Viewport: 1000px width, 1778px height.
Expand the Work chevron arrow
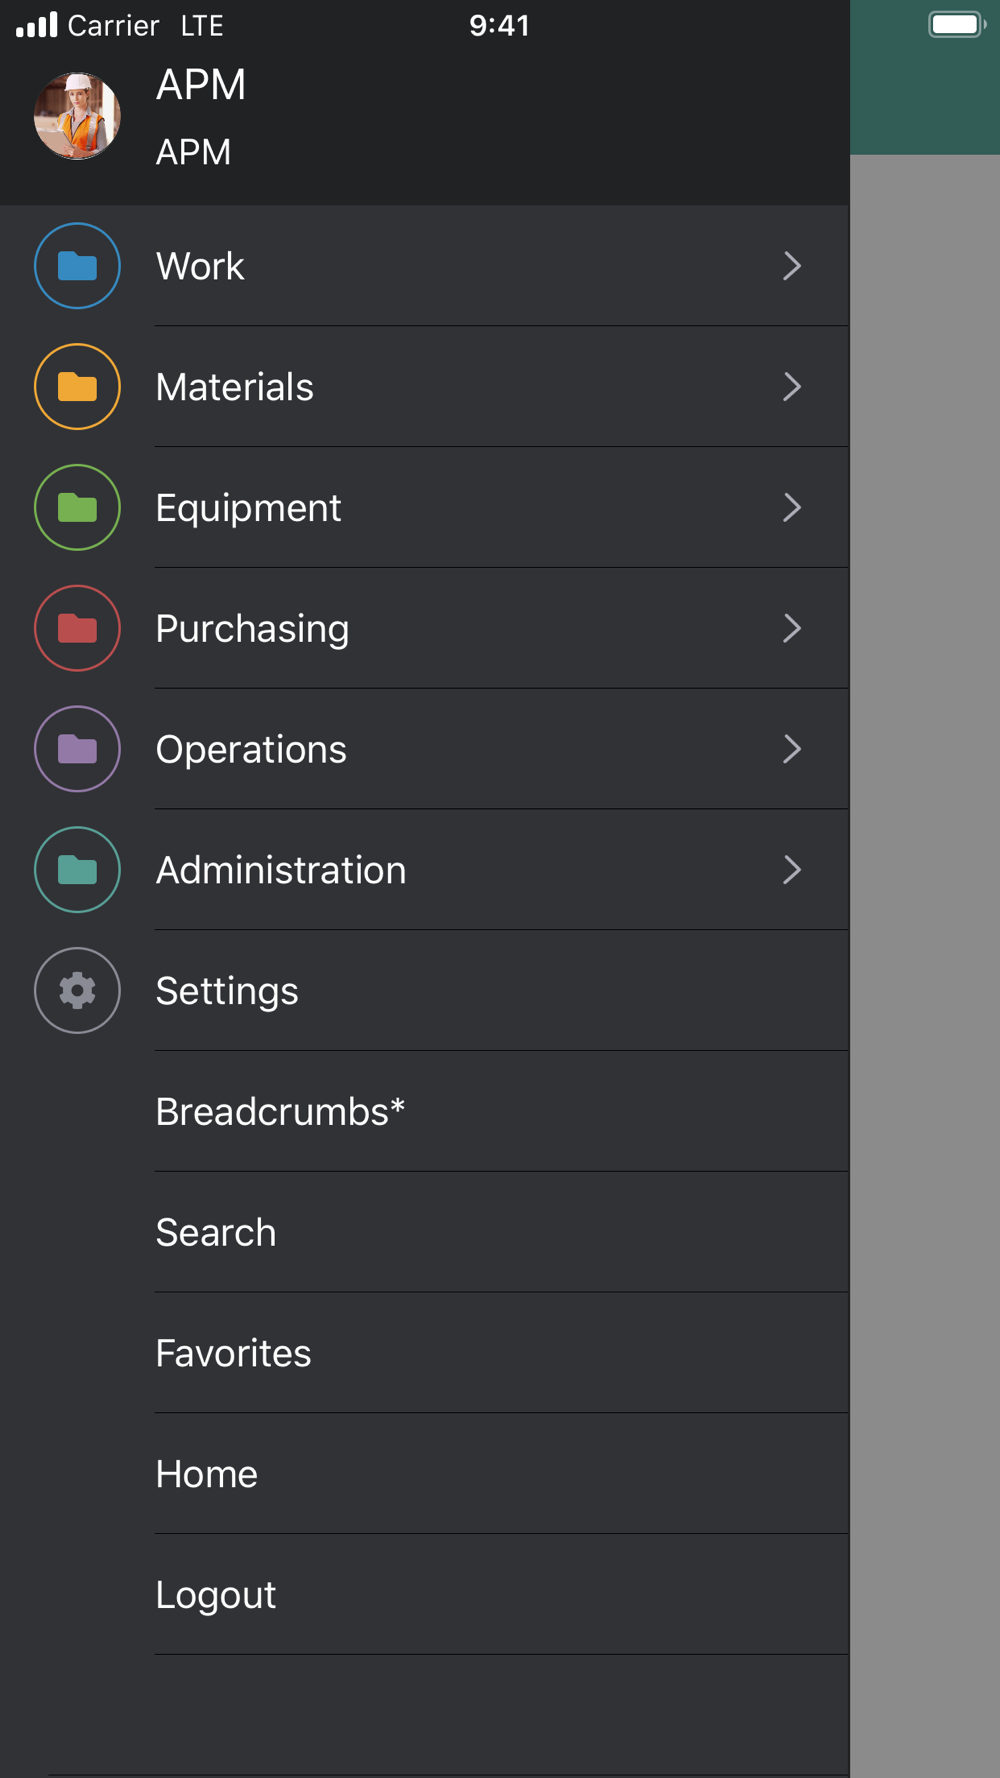792,266
